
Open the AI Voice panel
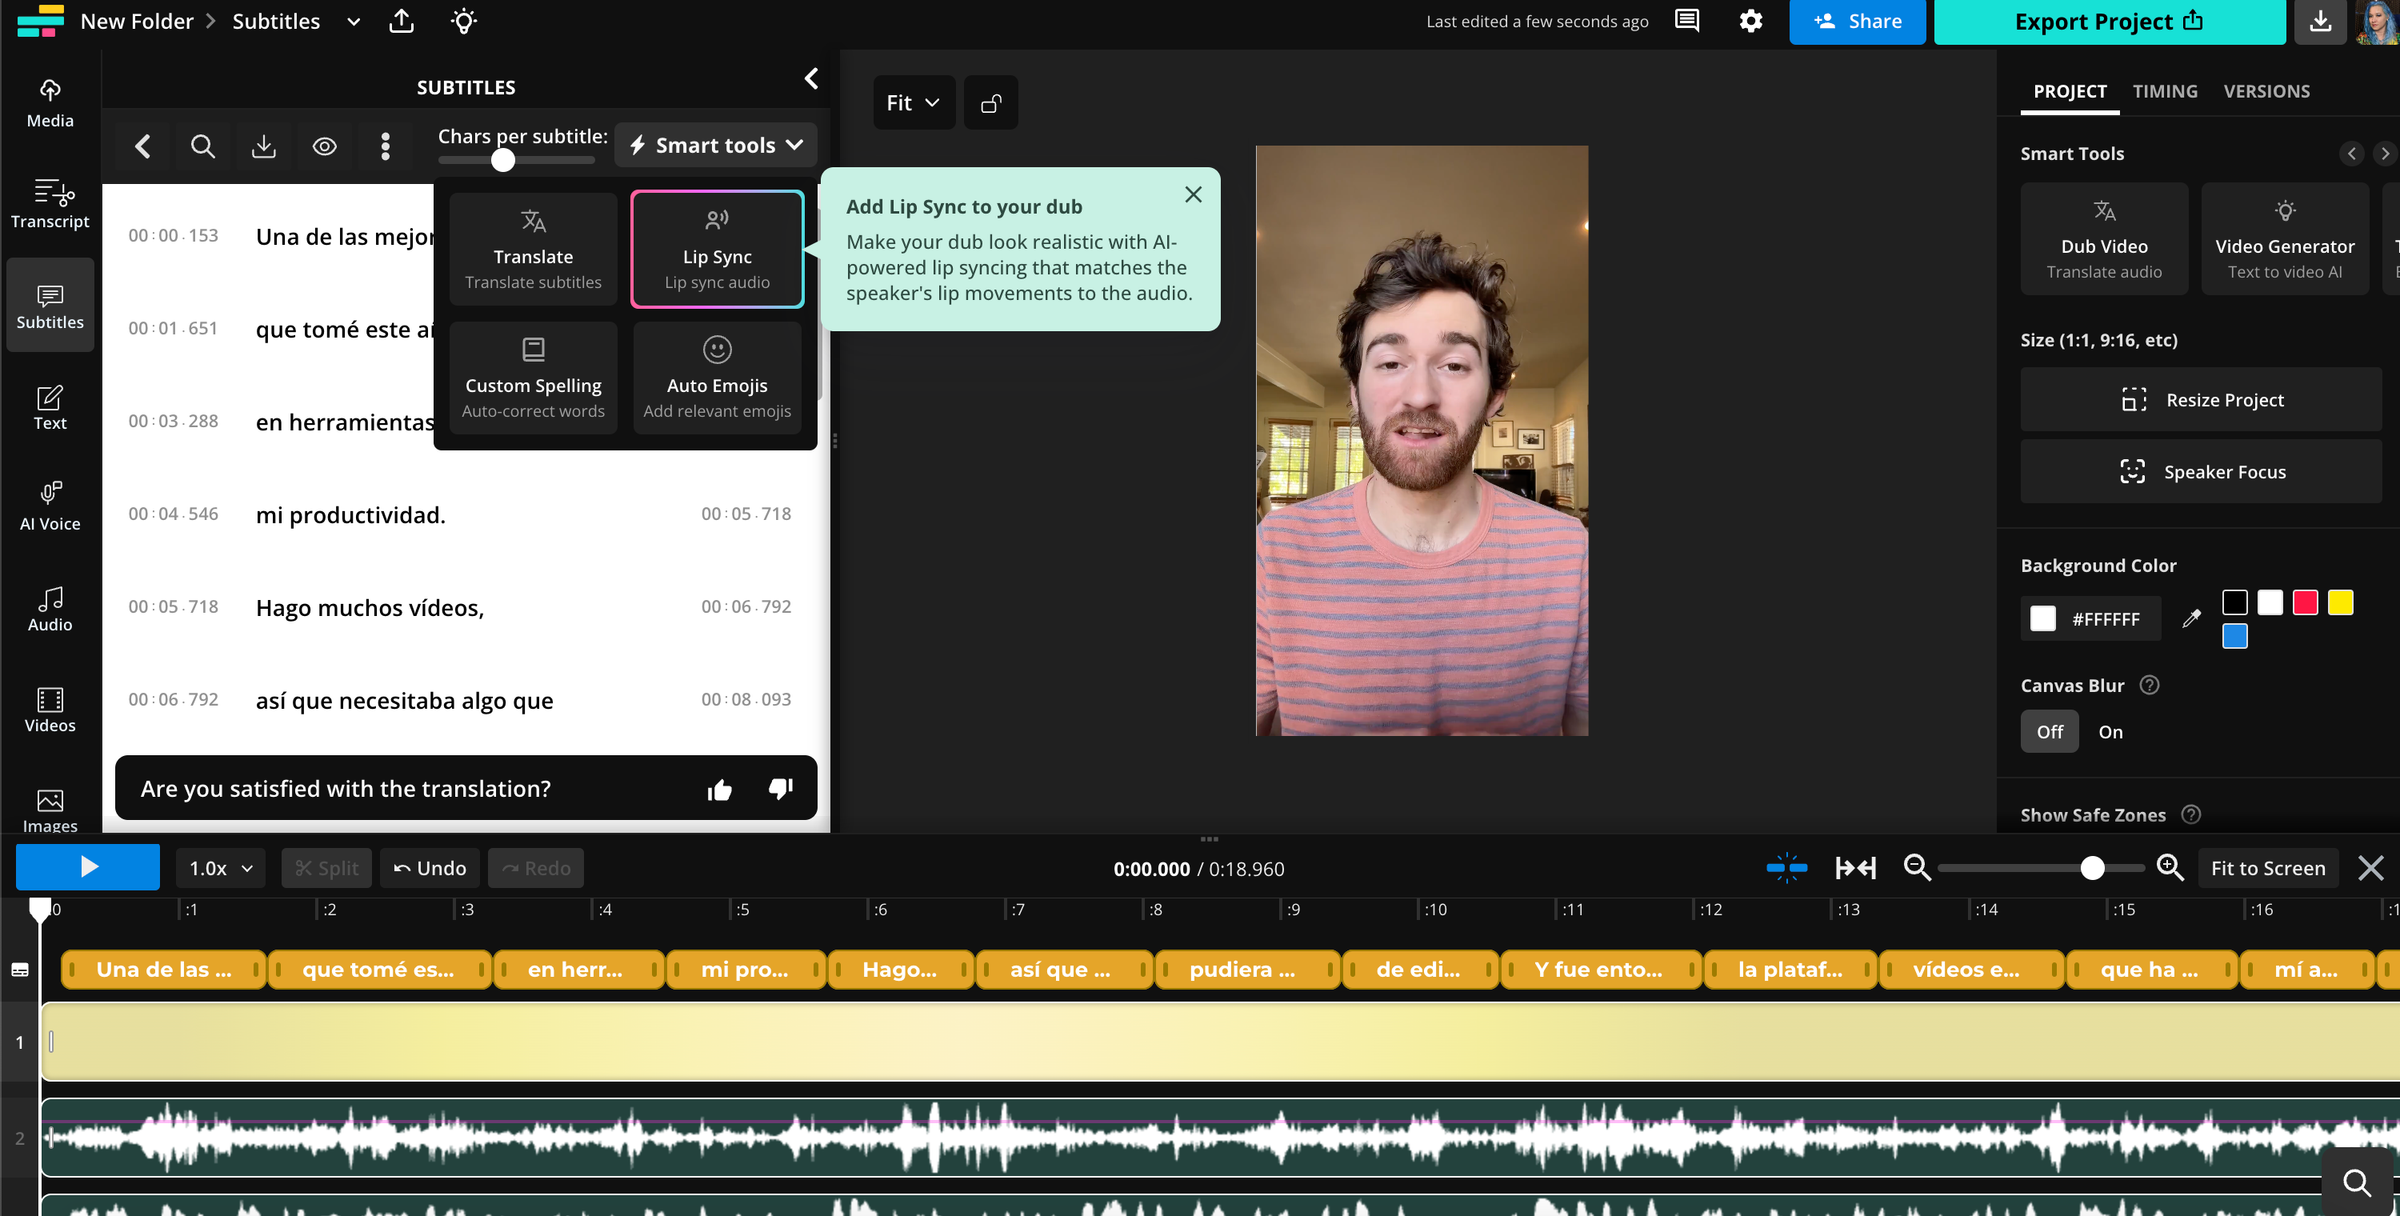coord(49,506)
